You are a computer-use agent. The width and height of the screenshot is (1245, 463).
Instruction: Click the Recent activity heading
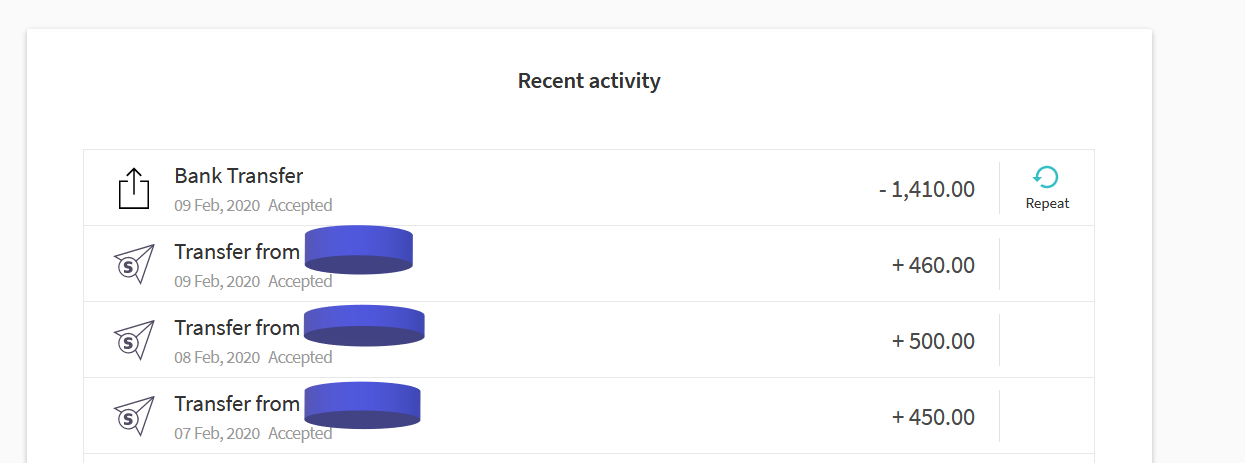[x=589, y=81]
